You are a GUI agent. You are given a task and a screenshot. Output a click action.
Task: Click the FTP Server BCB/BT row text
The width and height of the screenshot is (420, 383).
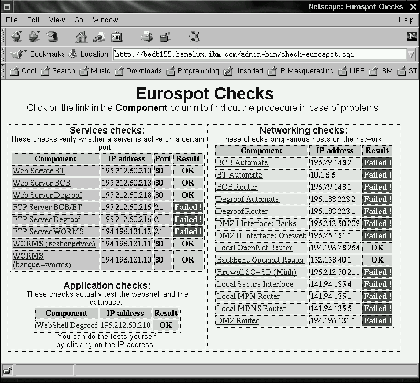tap(47, 207)
